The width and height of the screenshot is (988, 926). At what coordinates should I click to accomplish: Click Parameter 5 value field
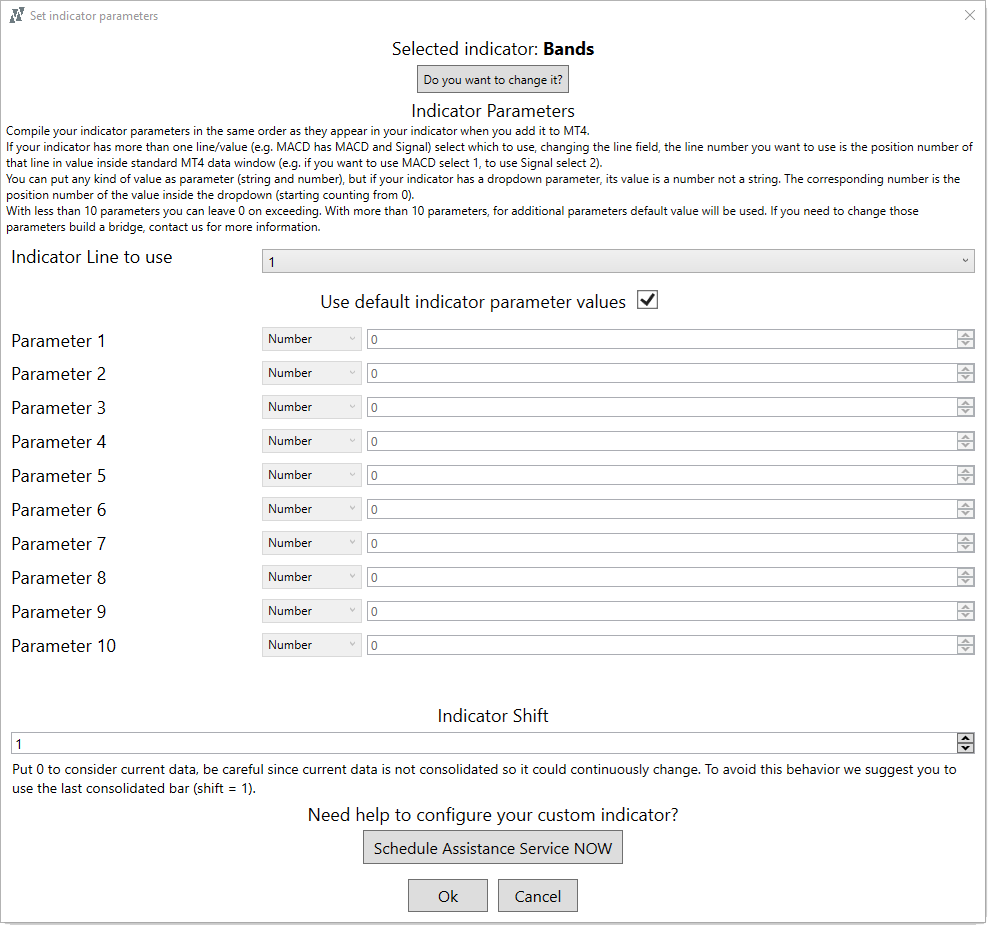click(x=662, y=476)
